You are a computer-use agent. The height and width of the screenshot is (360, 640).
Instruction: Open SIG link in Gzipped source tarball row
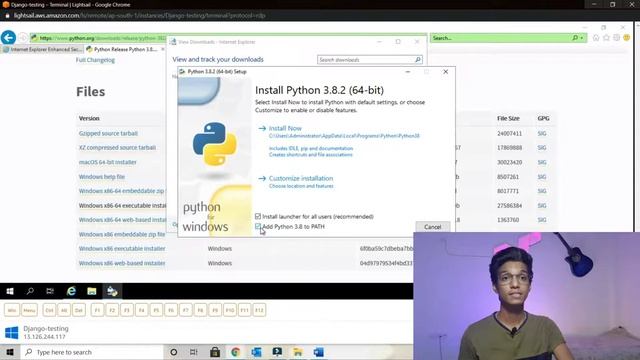(x=542, y=133)
